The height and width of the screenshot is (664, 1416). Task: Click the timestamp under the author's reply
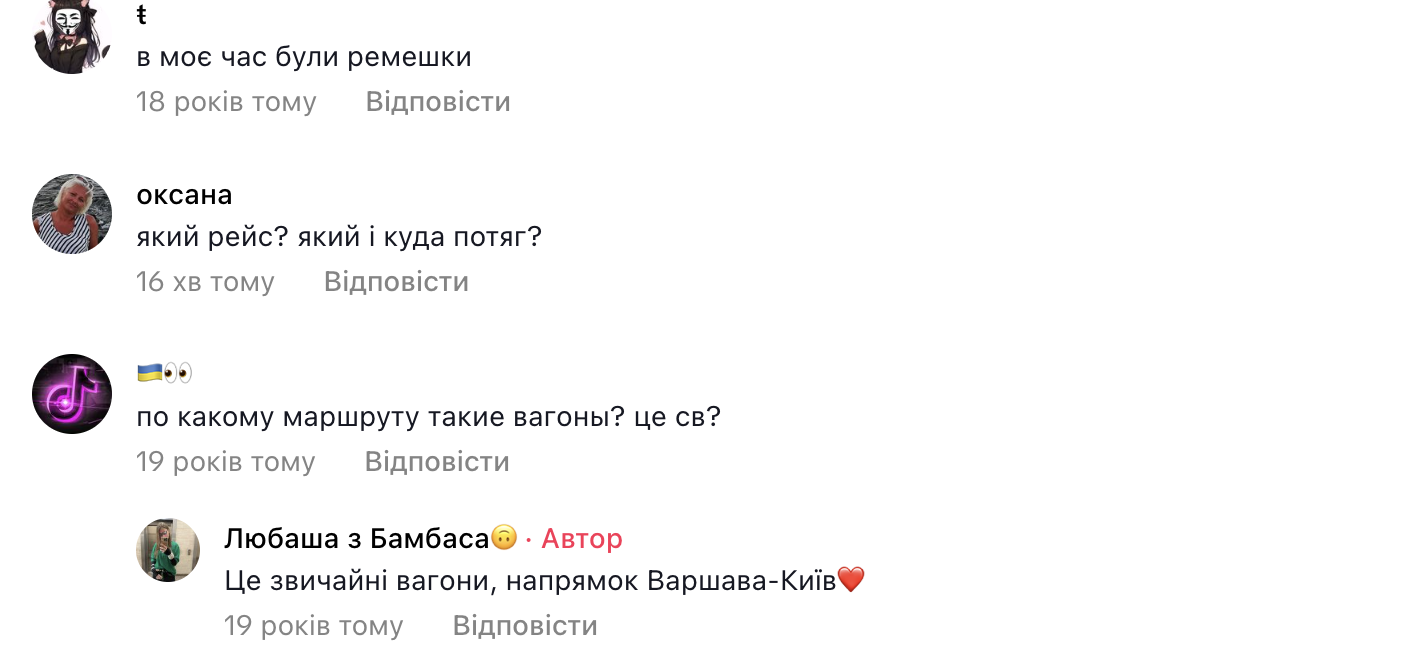313,626
